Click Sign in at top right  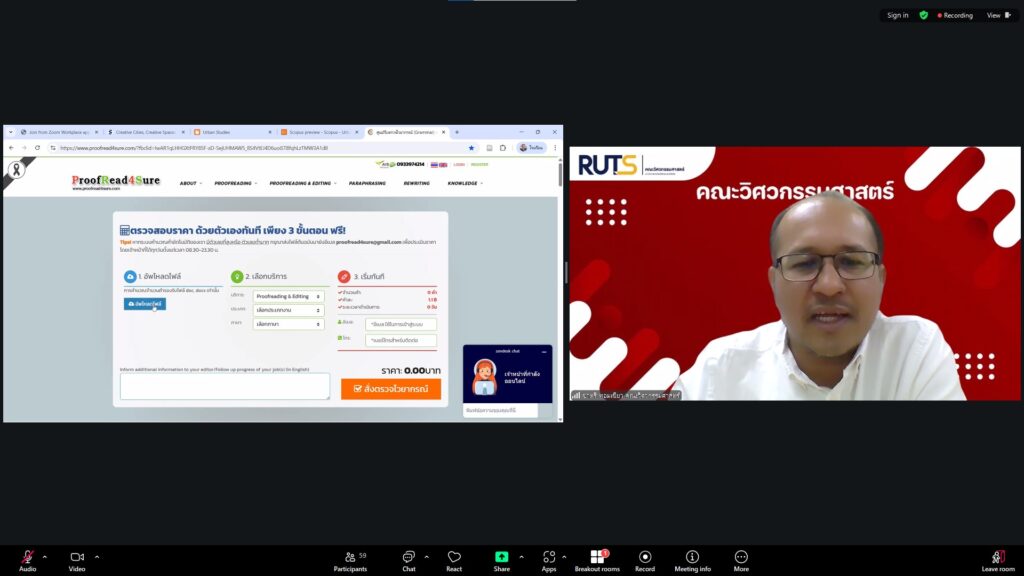[x=897, y=15]
